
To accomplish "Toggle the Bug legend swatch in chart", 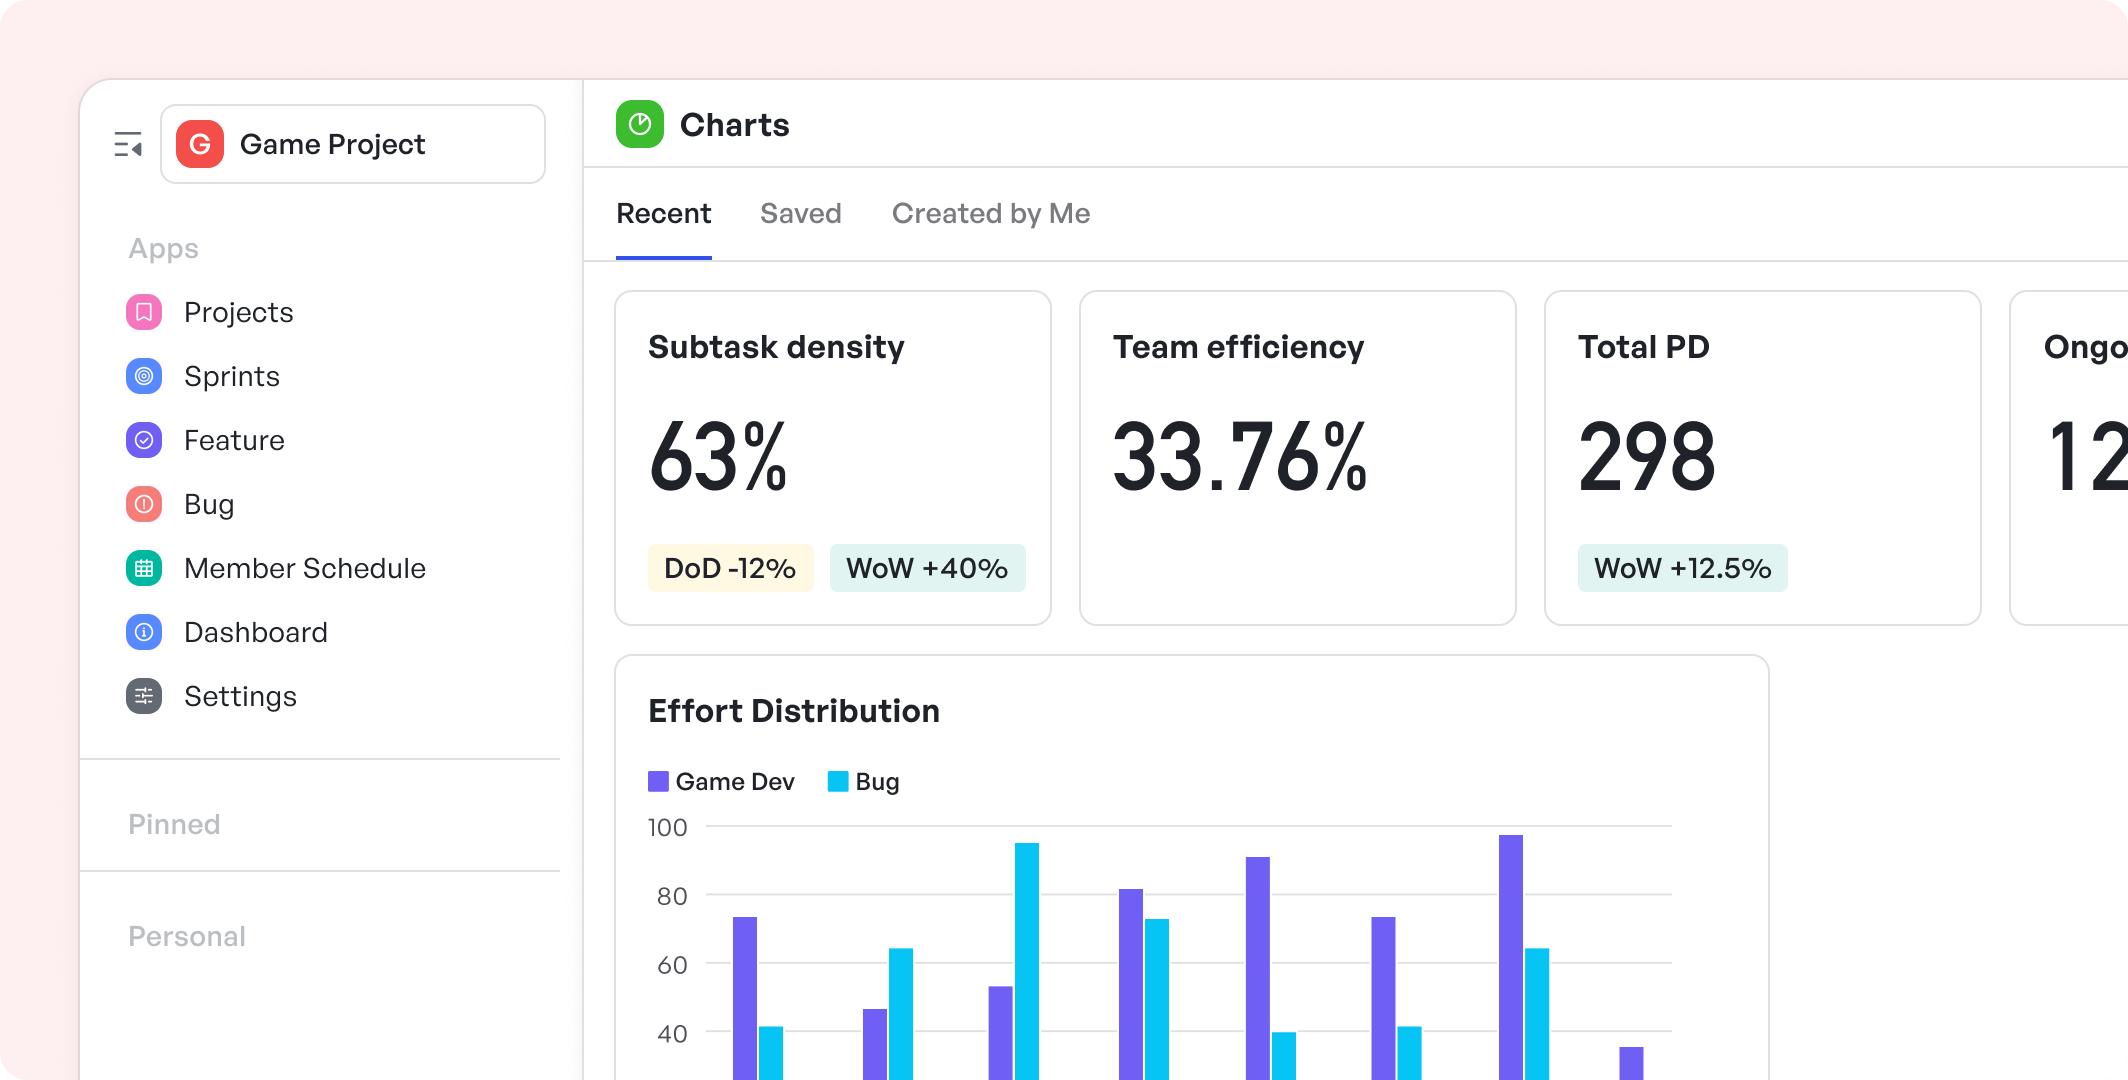I will coord(838,781).
